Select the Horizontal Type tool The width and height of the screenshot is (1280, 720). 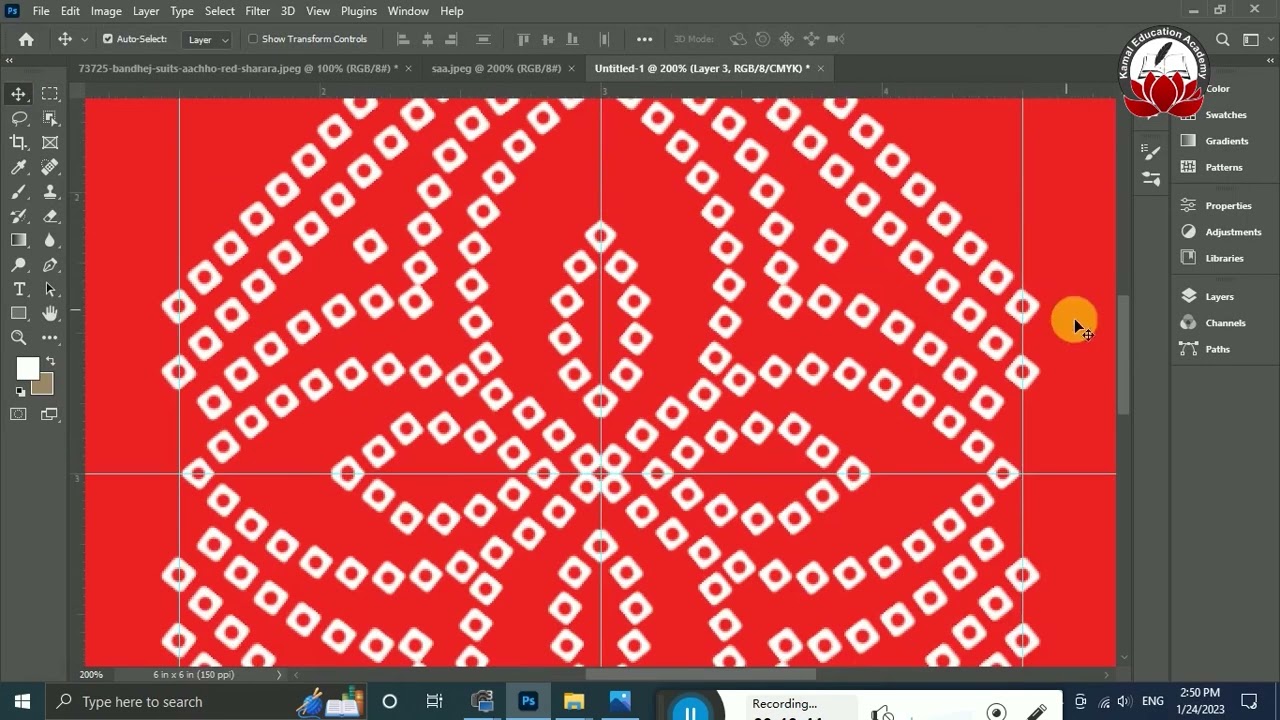pos(19,289)
